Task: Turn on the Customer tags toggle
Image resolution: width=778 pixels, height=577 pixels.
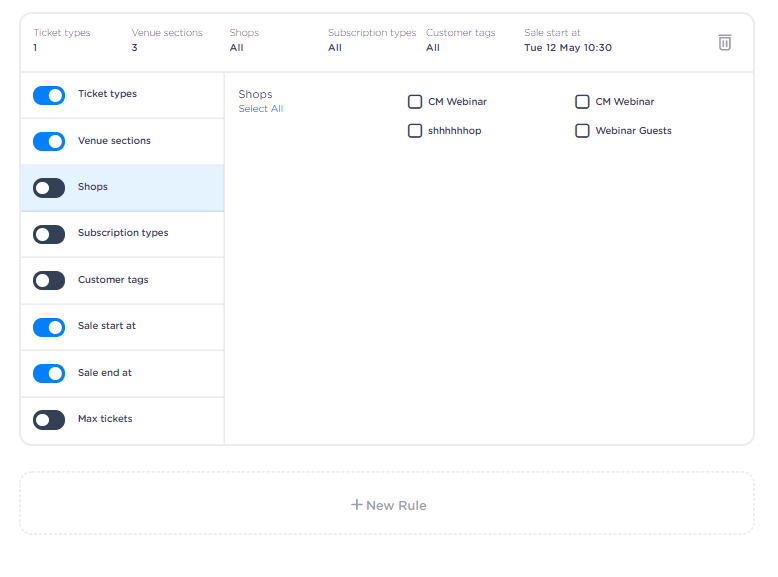Action: click(49, 281)
